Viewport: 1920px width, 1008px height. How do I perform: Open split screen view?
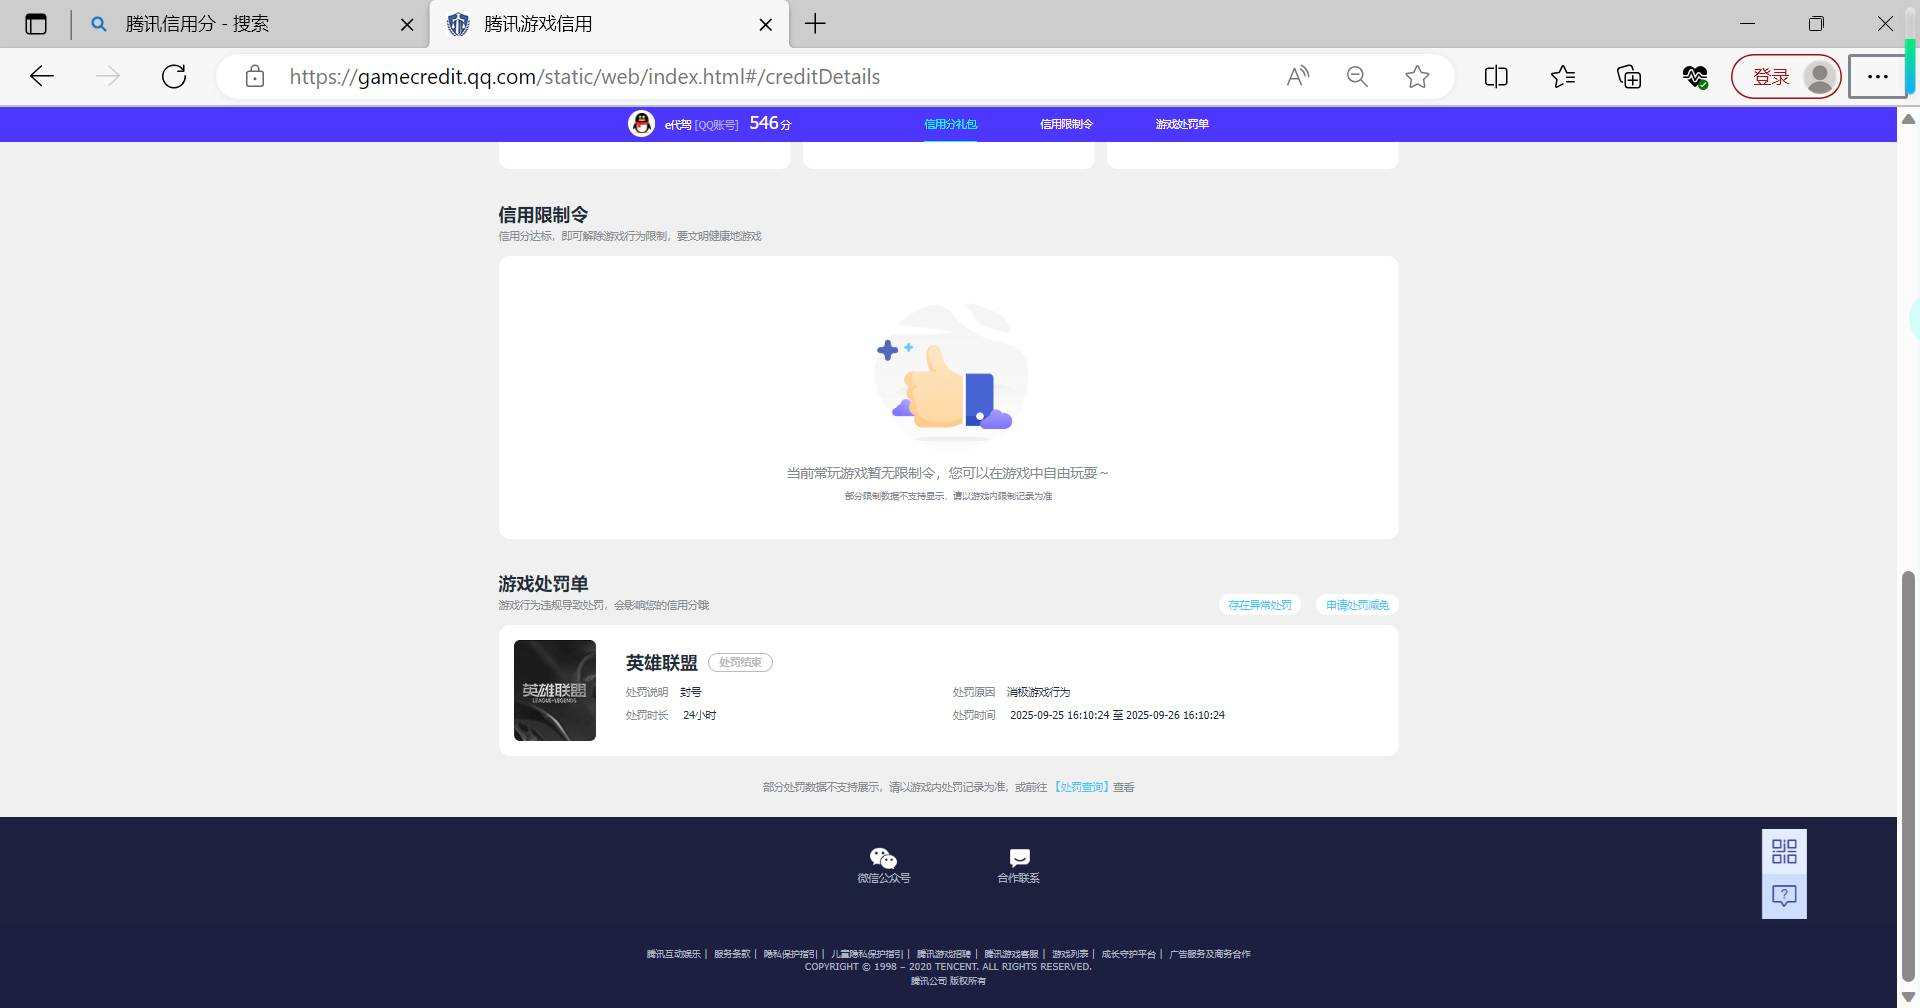pyautogui.click(x=1496, y=76)
